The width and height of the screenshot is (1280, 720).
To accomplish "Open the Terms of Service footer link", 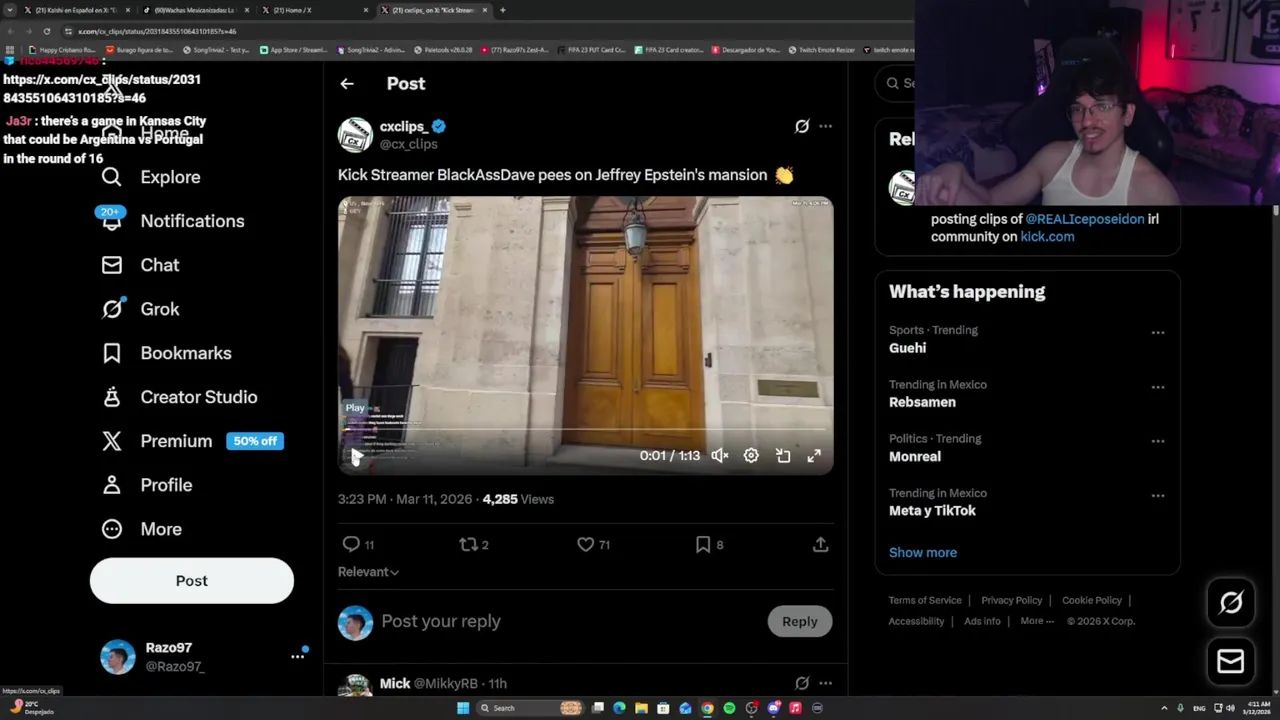I will [925, 600].
